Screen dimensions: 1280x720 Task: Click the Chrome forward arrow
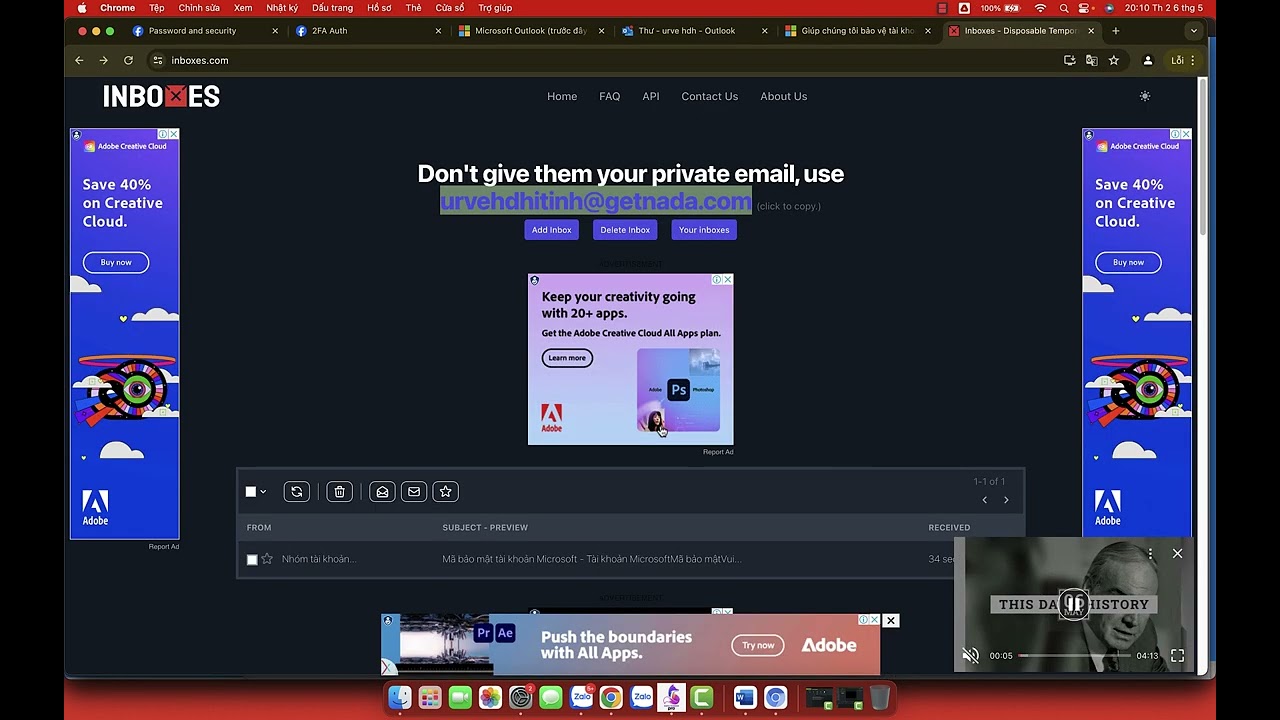click(x=103, y=60)
